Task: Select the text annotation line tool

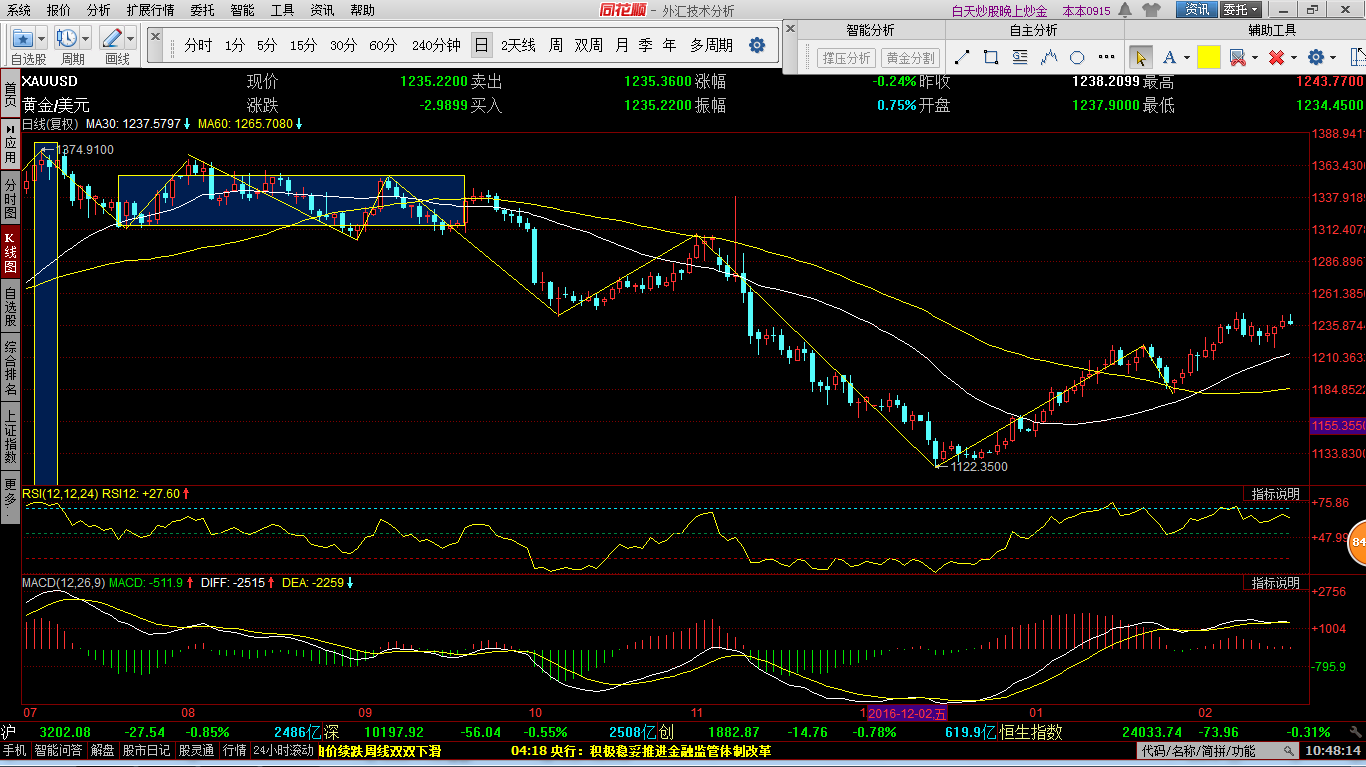Action: (1021, 57)
